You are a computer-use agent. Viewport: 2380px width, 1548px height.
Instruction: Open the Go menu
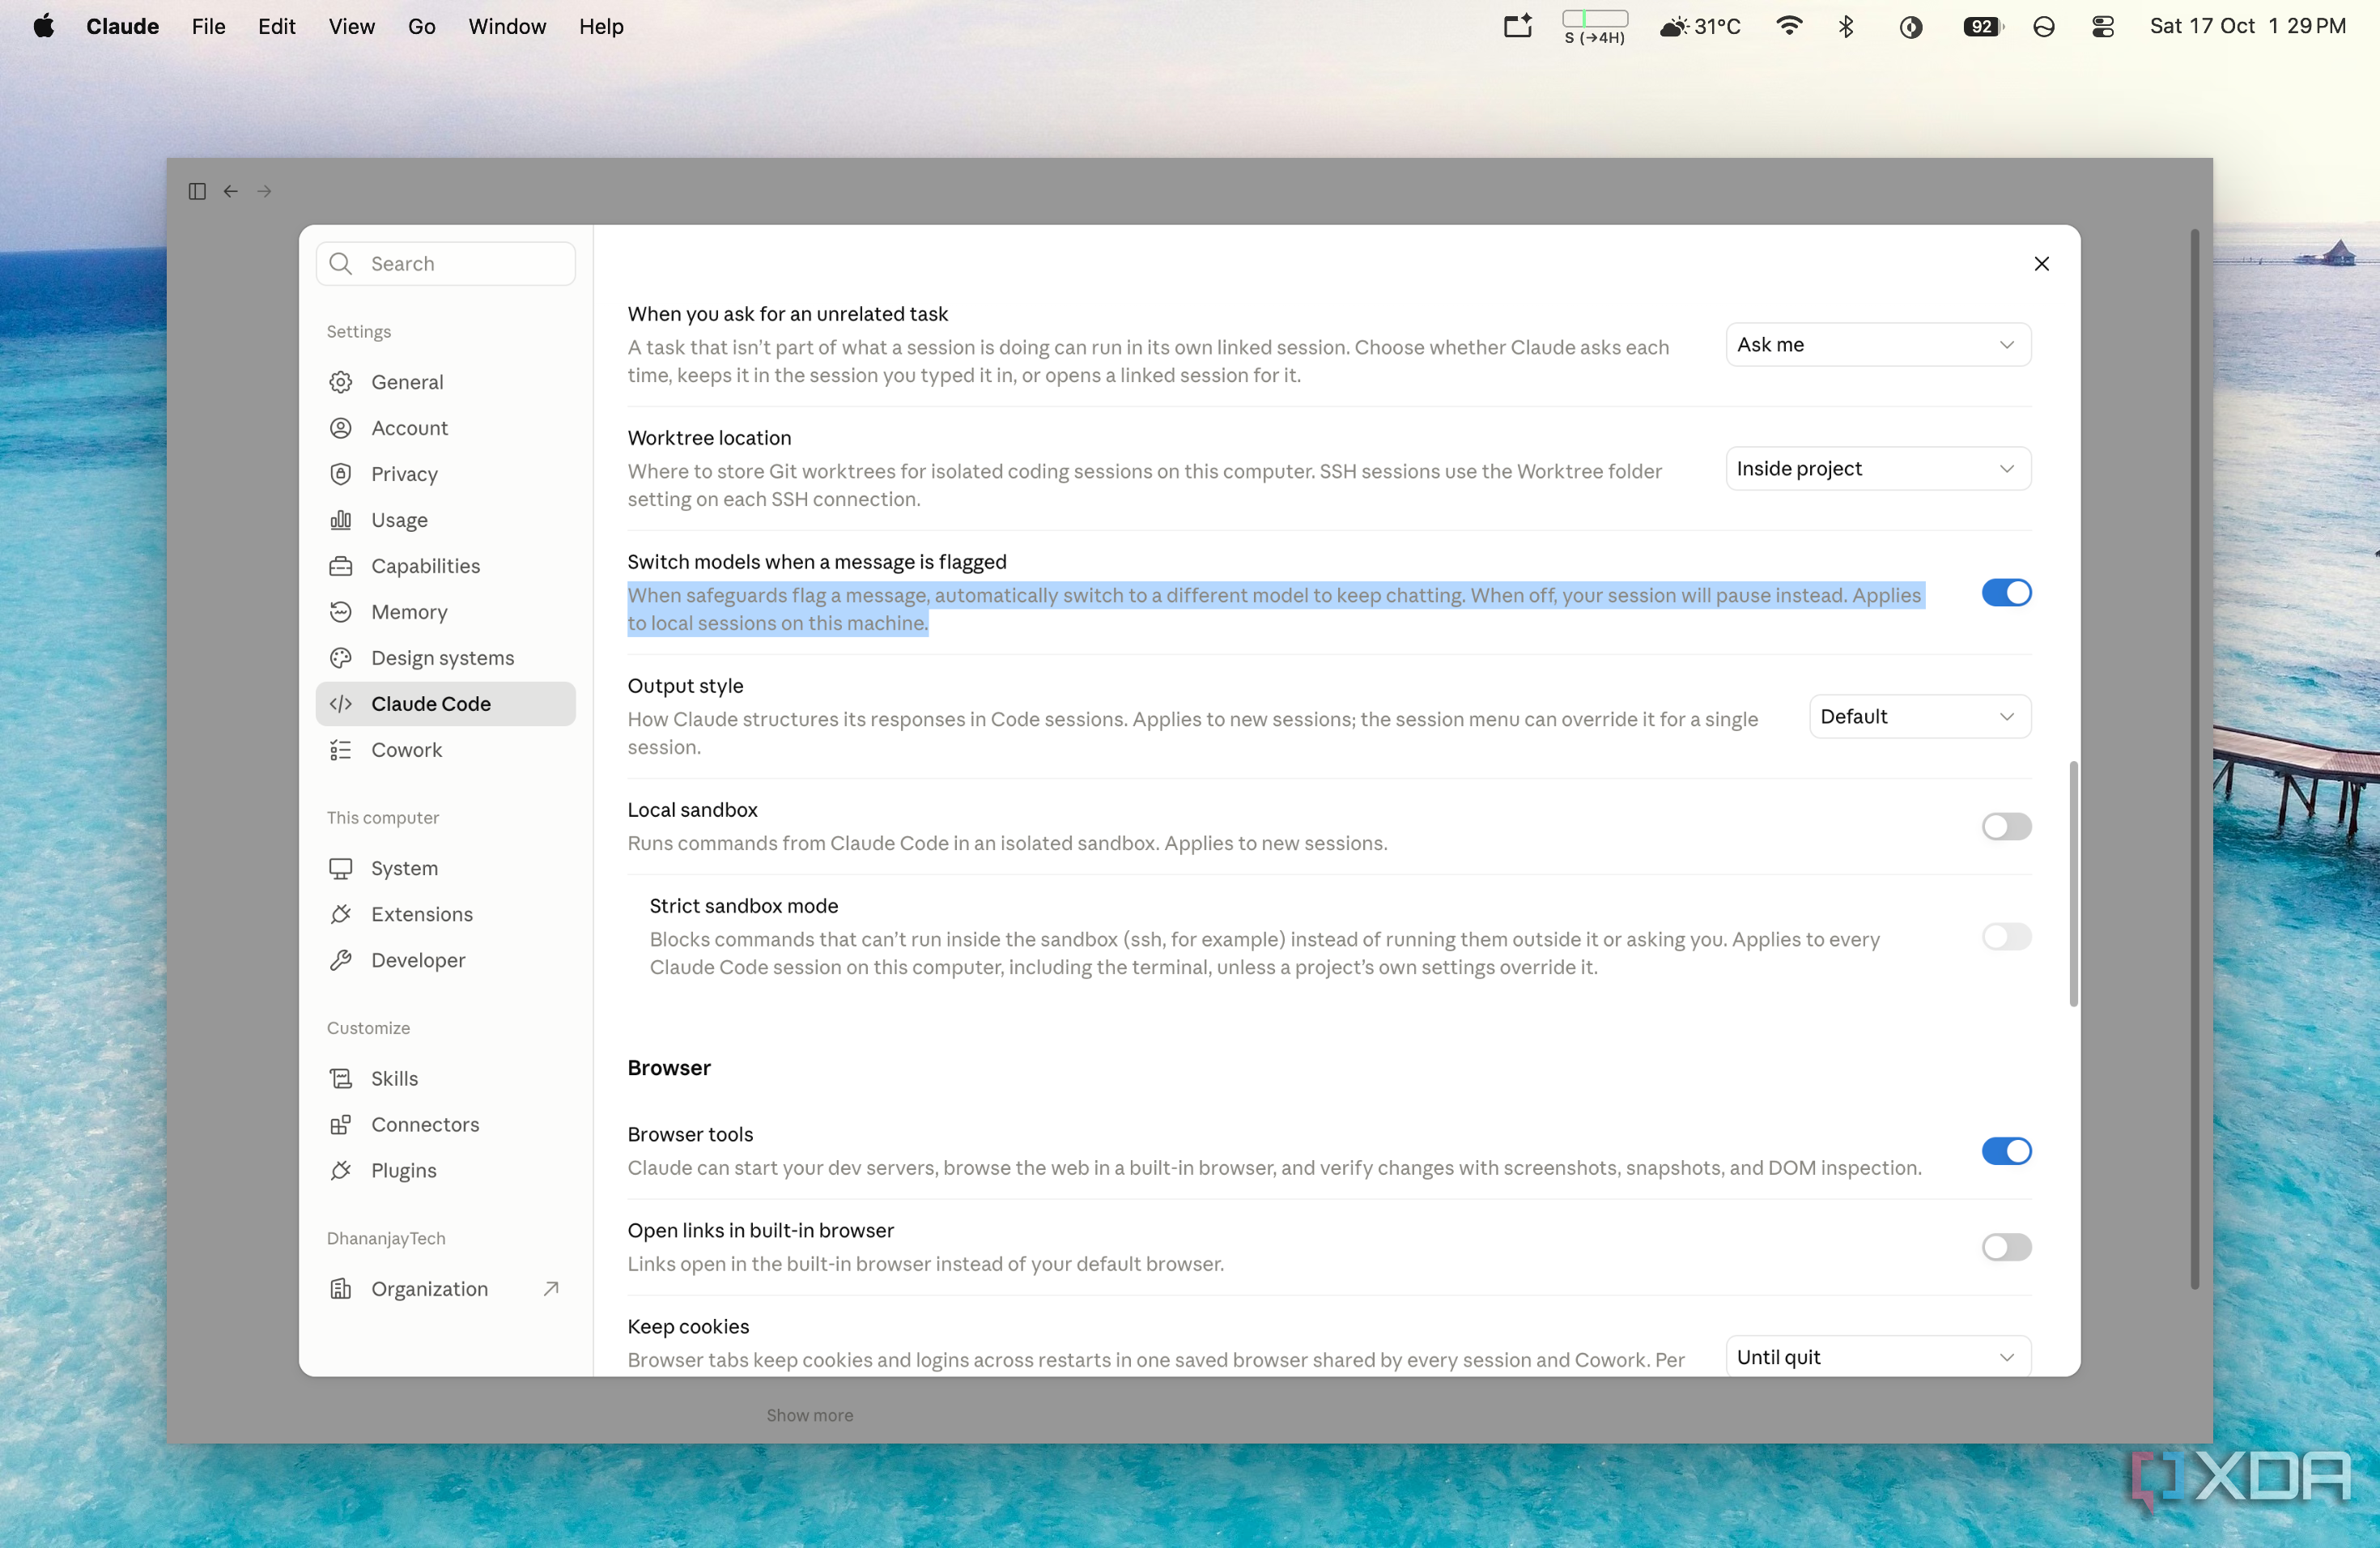(421, 27)
